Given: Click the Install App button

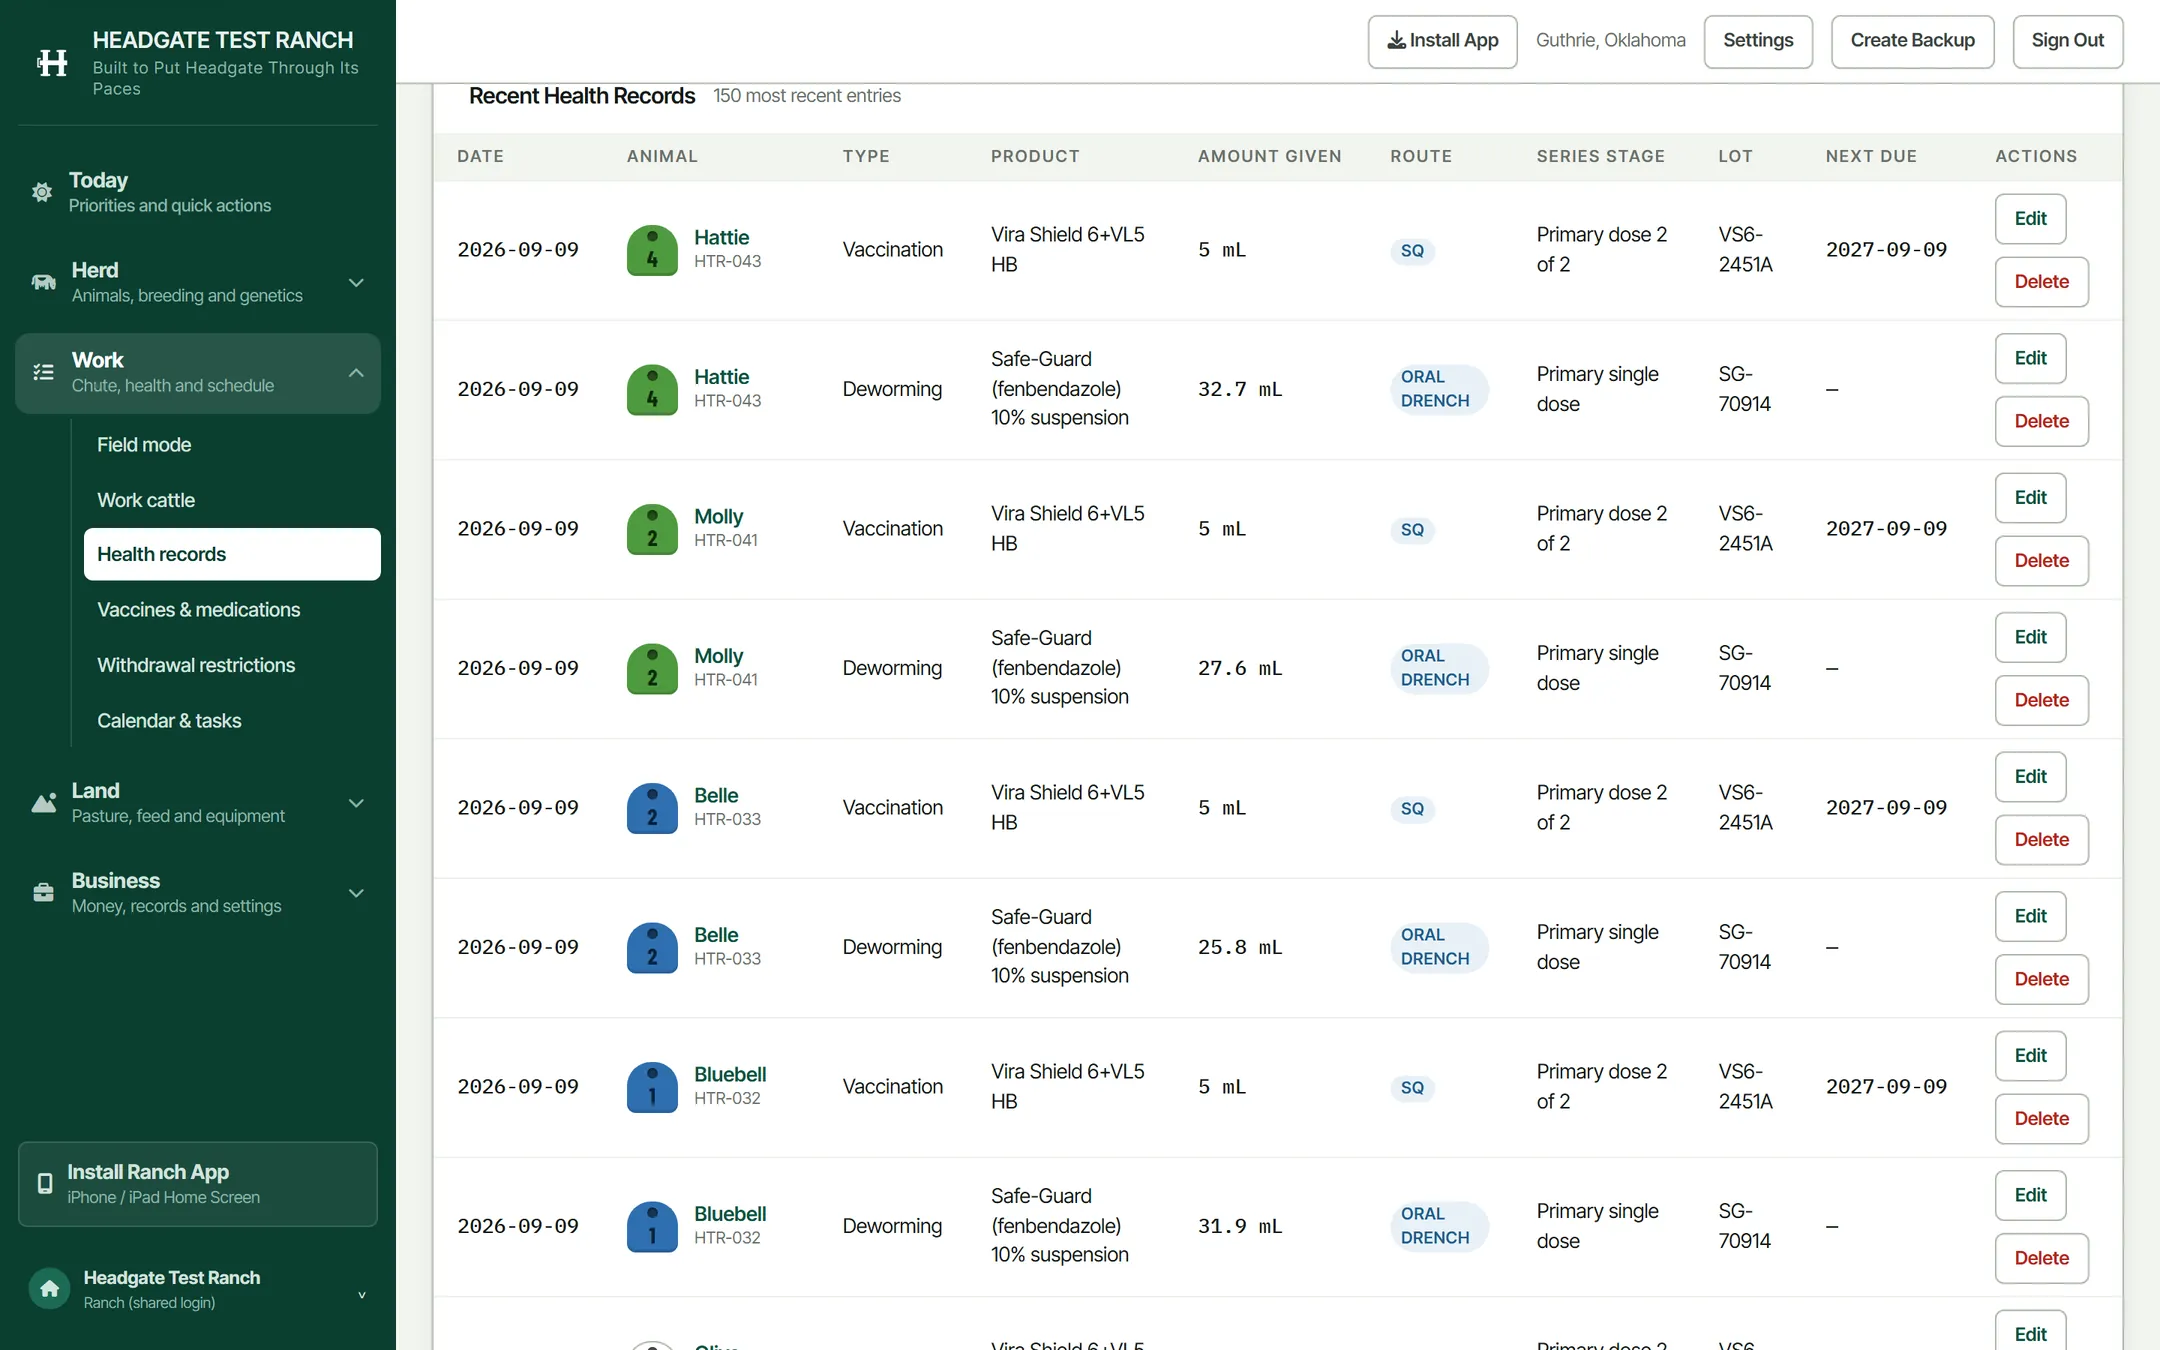Looking at the screenshot, I should [1442, 41].
